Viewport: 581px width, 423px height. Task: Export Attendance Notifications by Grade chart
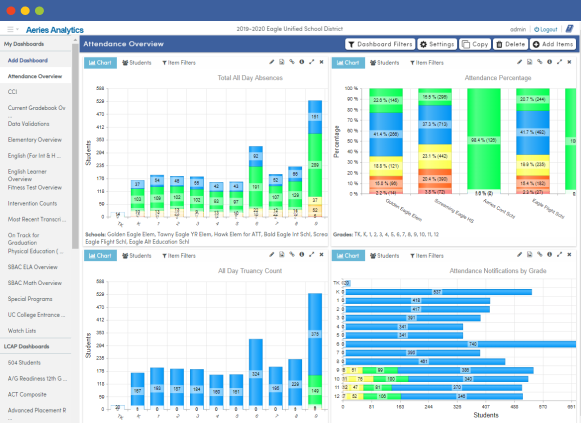click(529, 254)
